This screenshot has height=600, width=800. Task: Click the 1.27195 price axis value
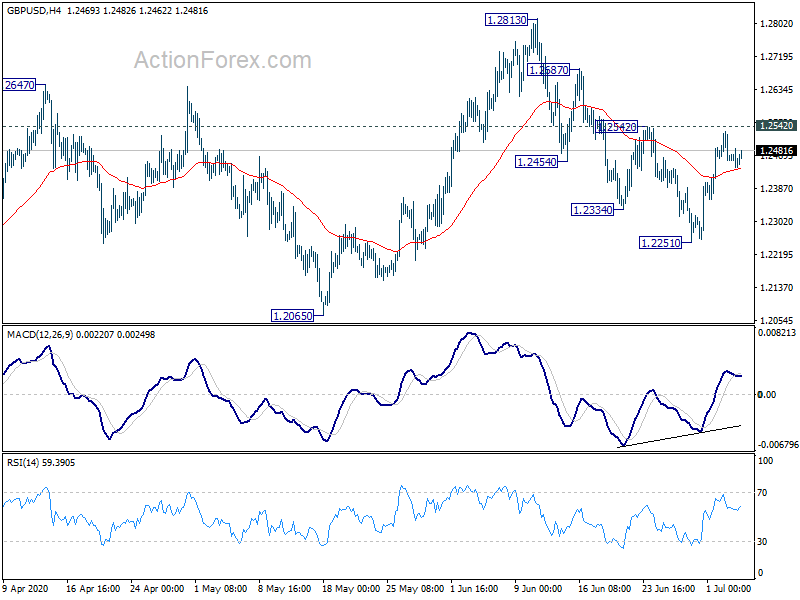(x=777, y=57)
